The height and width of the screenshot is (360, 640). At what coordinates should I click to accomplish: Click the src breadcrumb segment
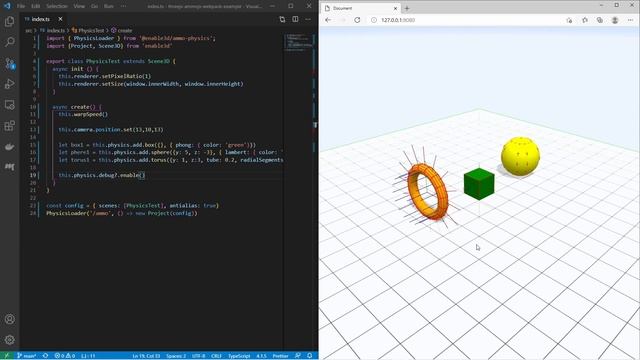point(28,30)
